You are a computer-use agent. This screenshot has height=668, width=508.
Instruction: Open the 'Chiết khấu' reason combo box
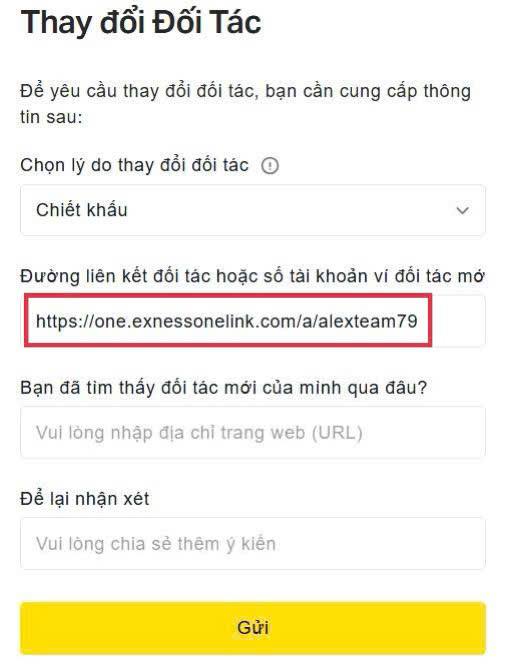pos(253,210)
